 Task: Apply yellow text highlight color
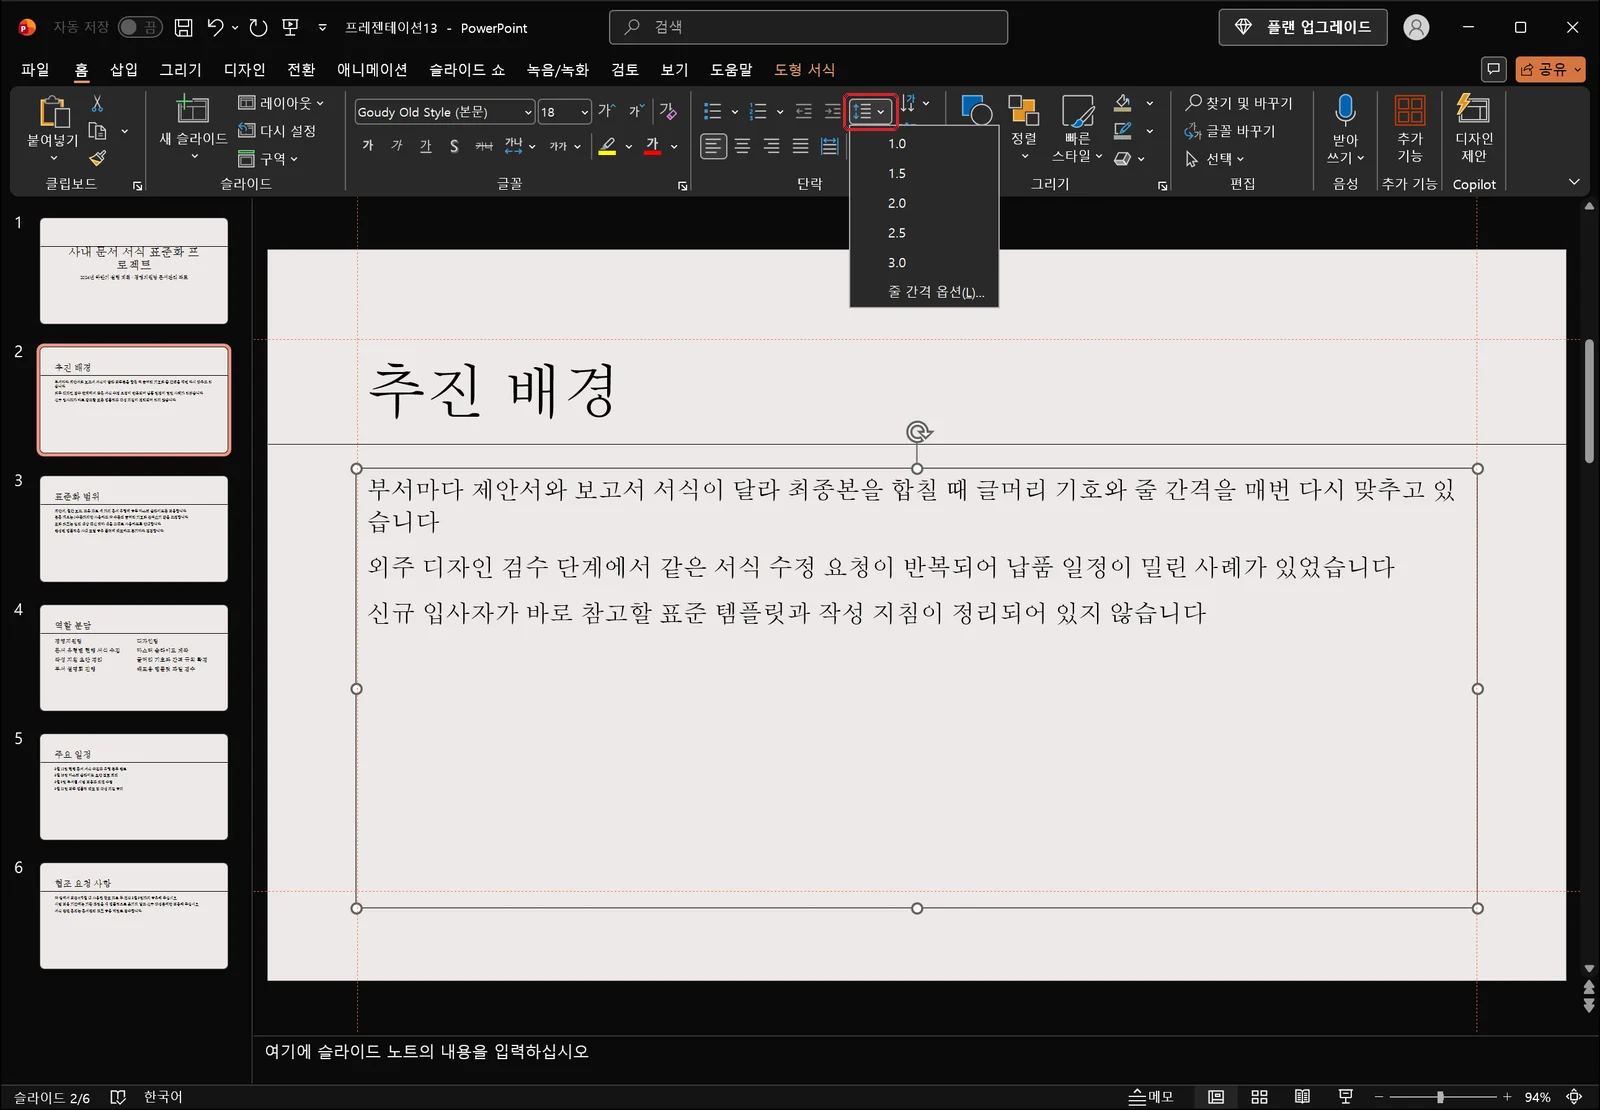tap(607, 146)
